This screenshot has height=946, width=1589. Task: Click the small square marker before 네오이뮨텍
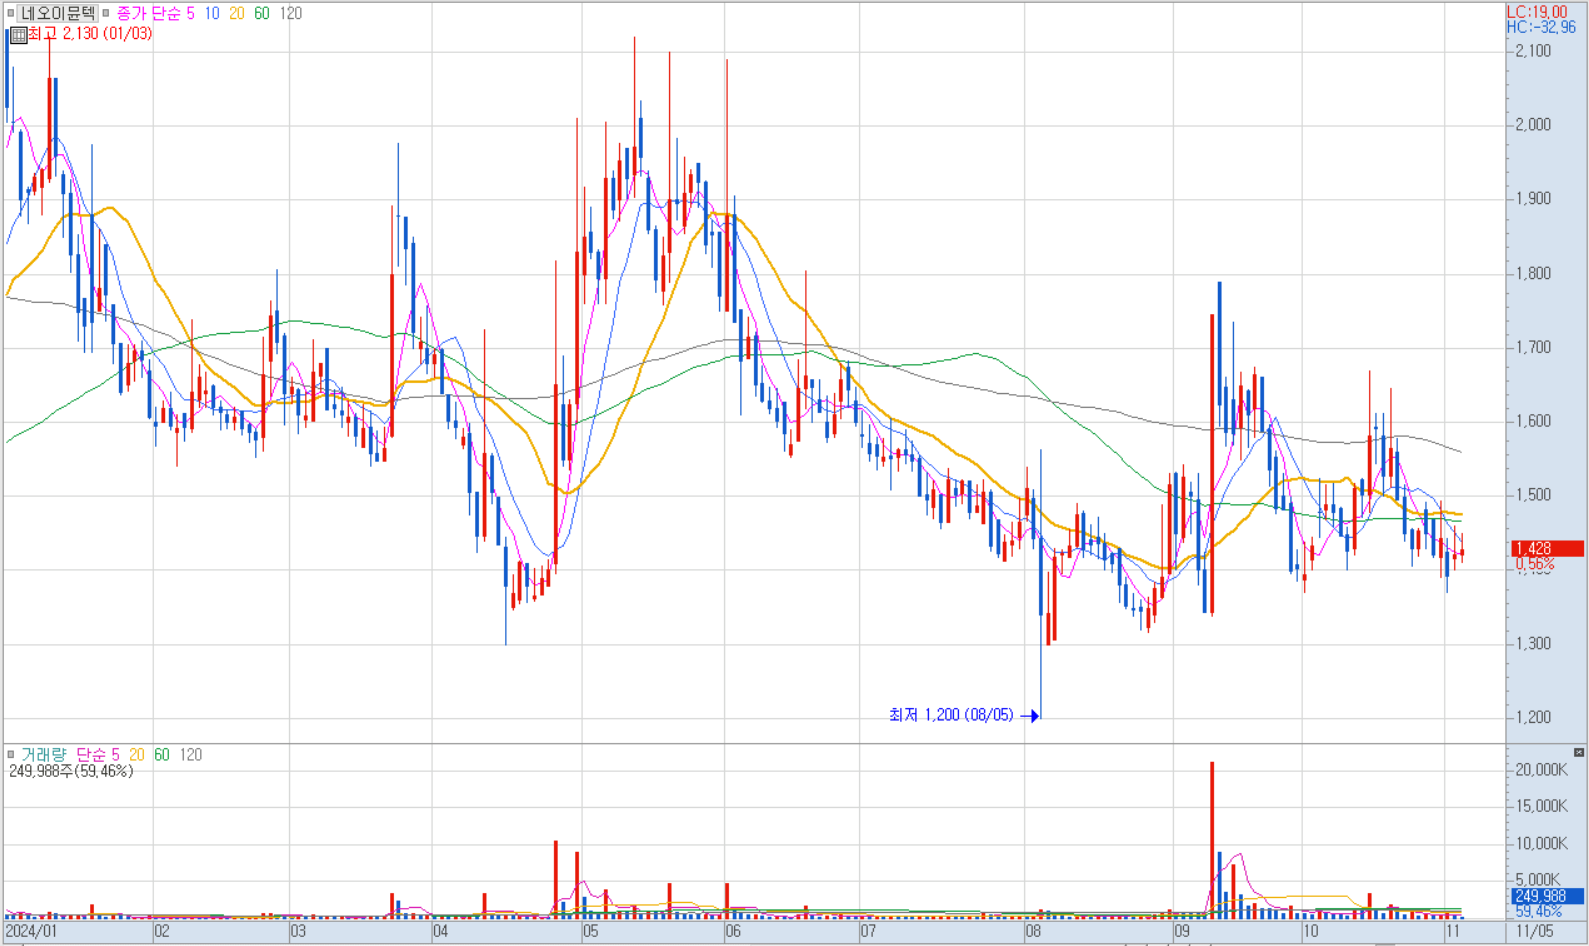10,13
